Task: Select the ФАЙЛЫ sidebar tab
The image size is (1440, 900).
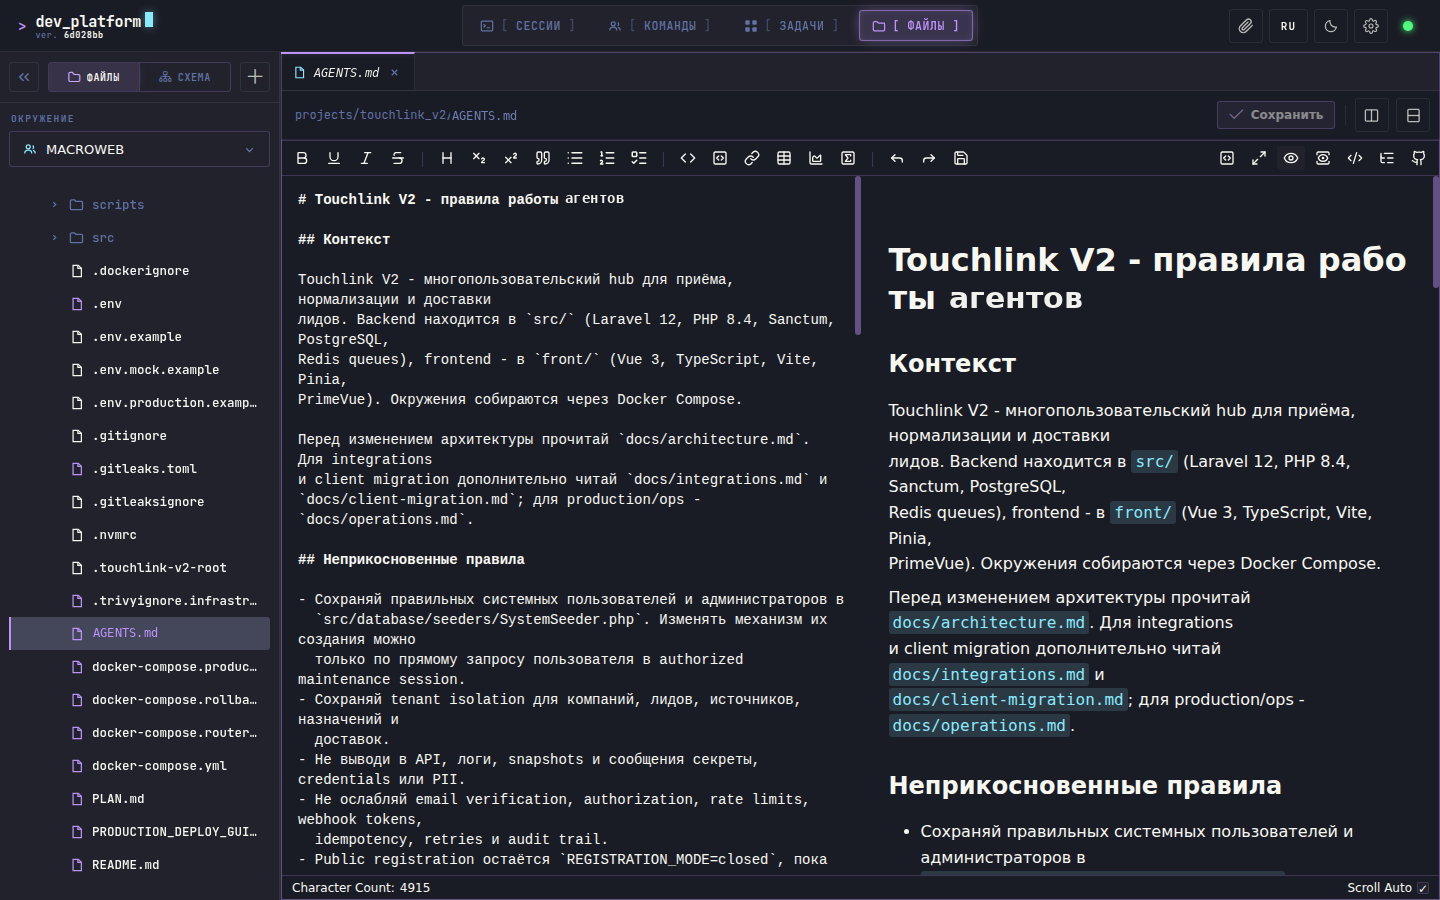Action: [x=94, y=77]
